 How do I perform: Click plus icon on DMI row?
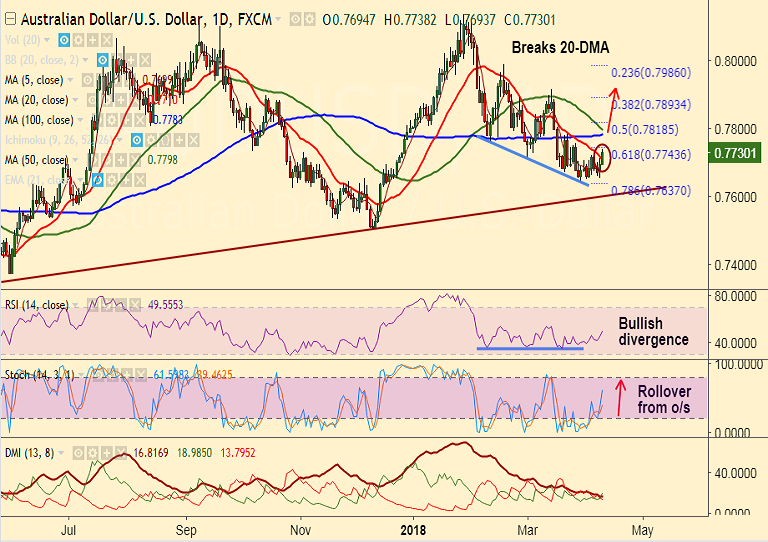tap(107, 453)
